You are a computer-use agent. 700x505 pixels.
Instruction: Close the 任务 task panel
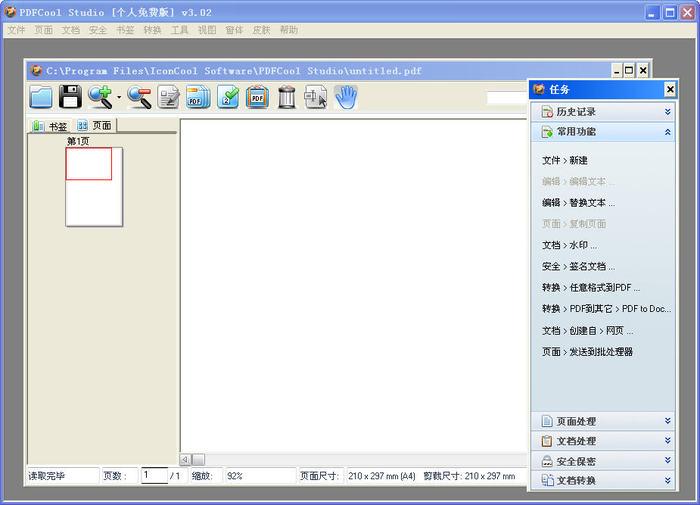(670, 90)
